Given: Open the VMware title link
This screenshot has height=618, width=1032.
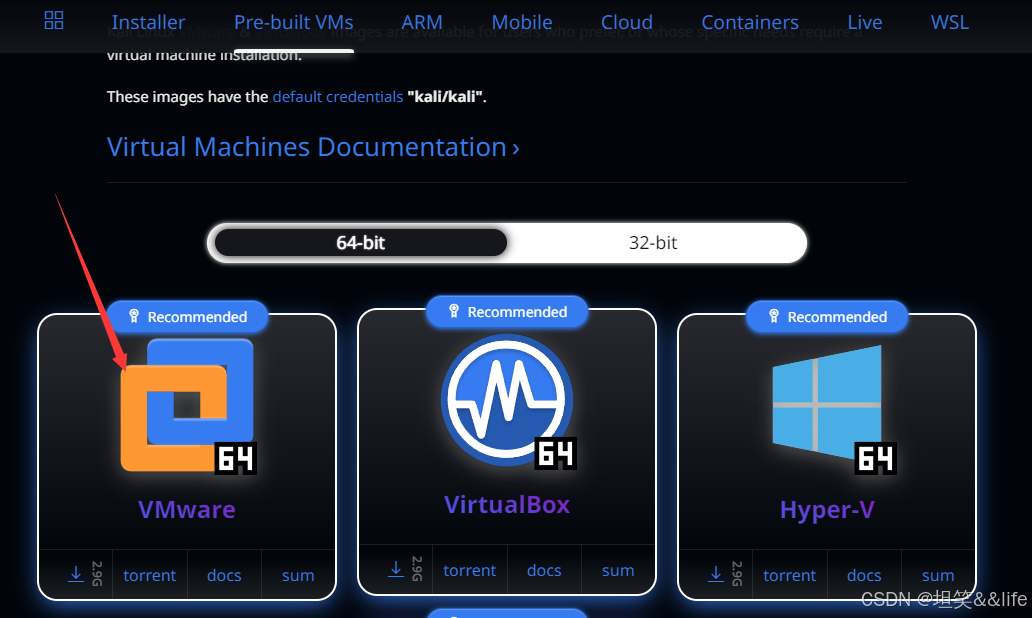Looking at the screenshot, I should 187,509.
